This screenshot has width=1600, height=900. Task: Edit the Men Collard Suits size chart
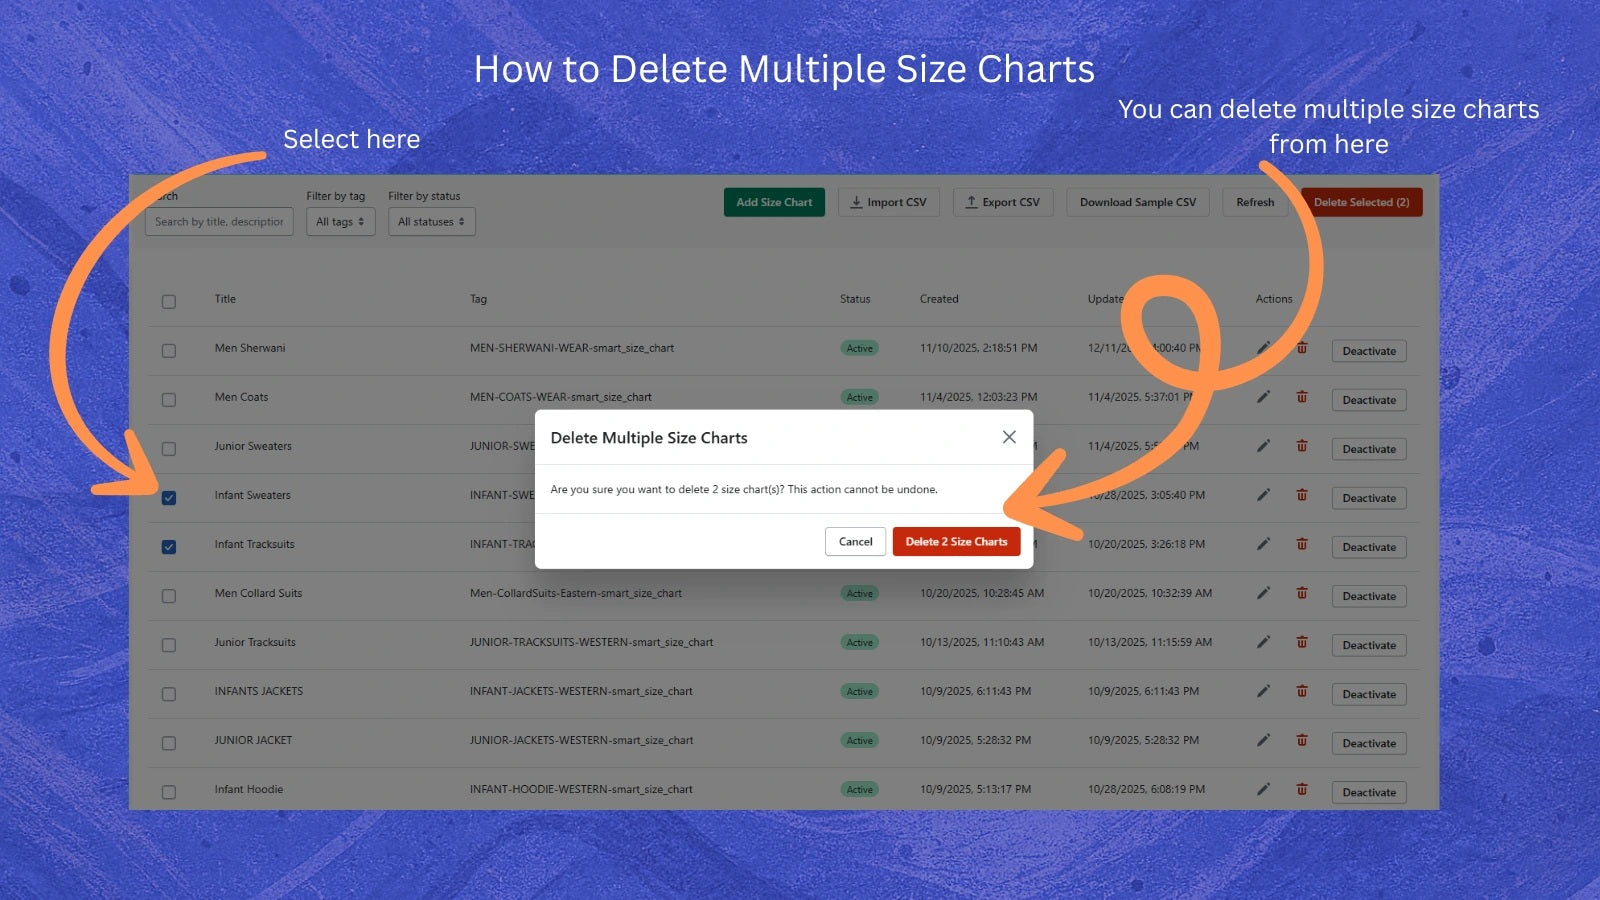[x=1263, y=592]
